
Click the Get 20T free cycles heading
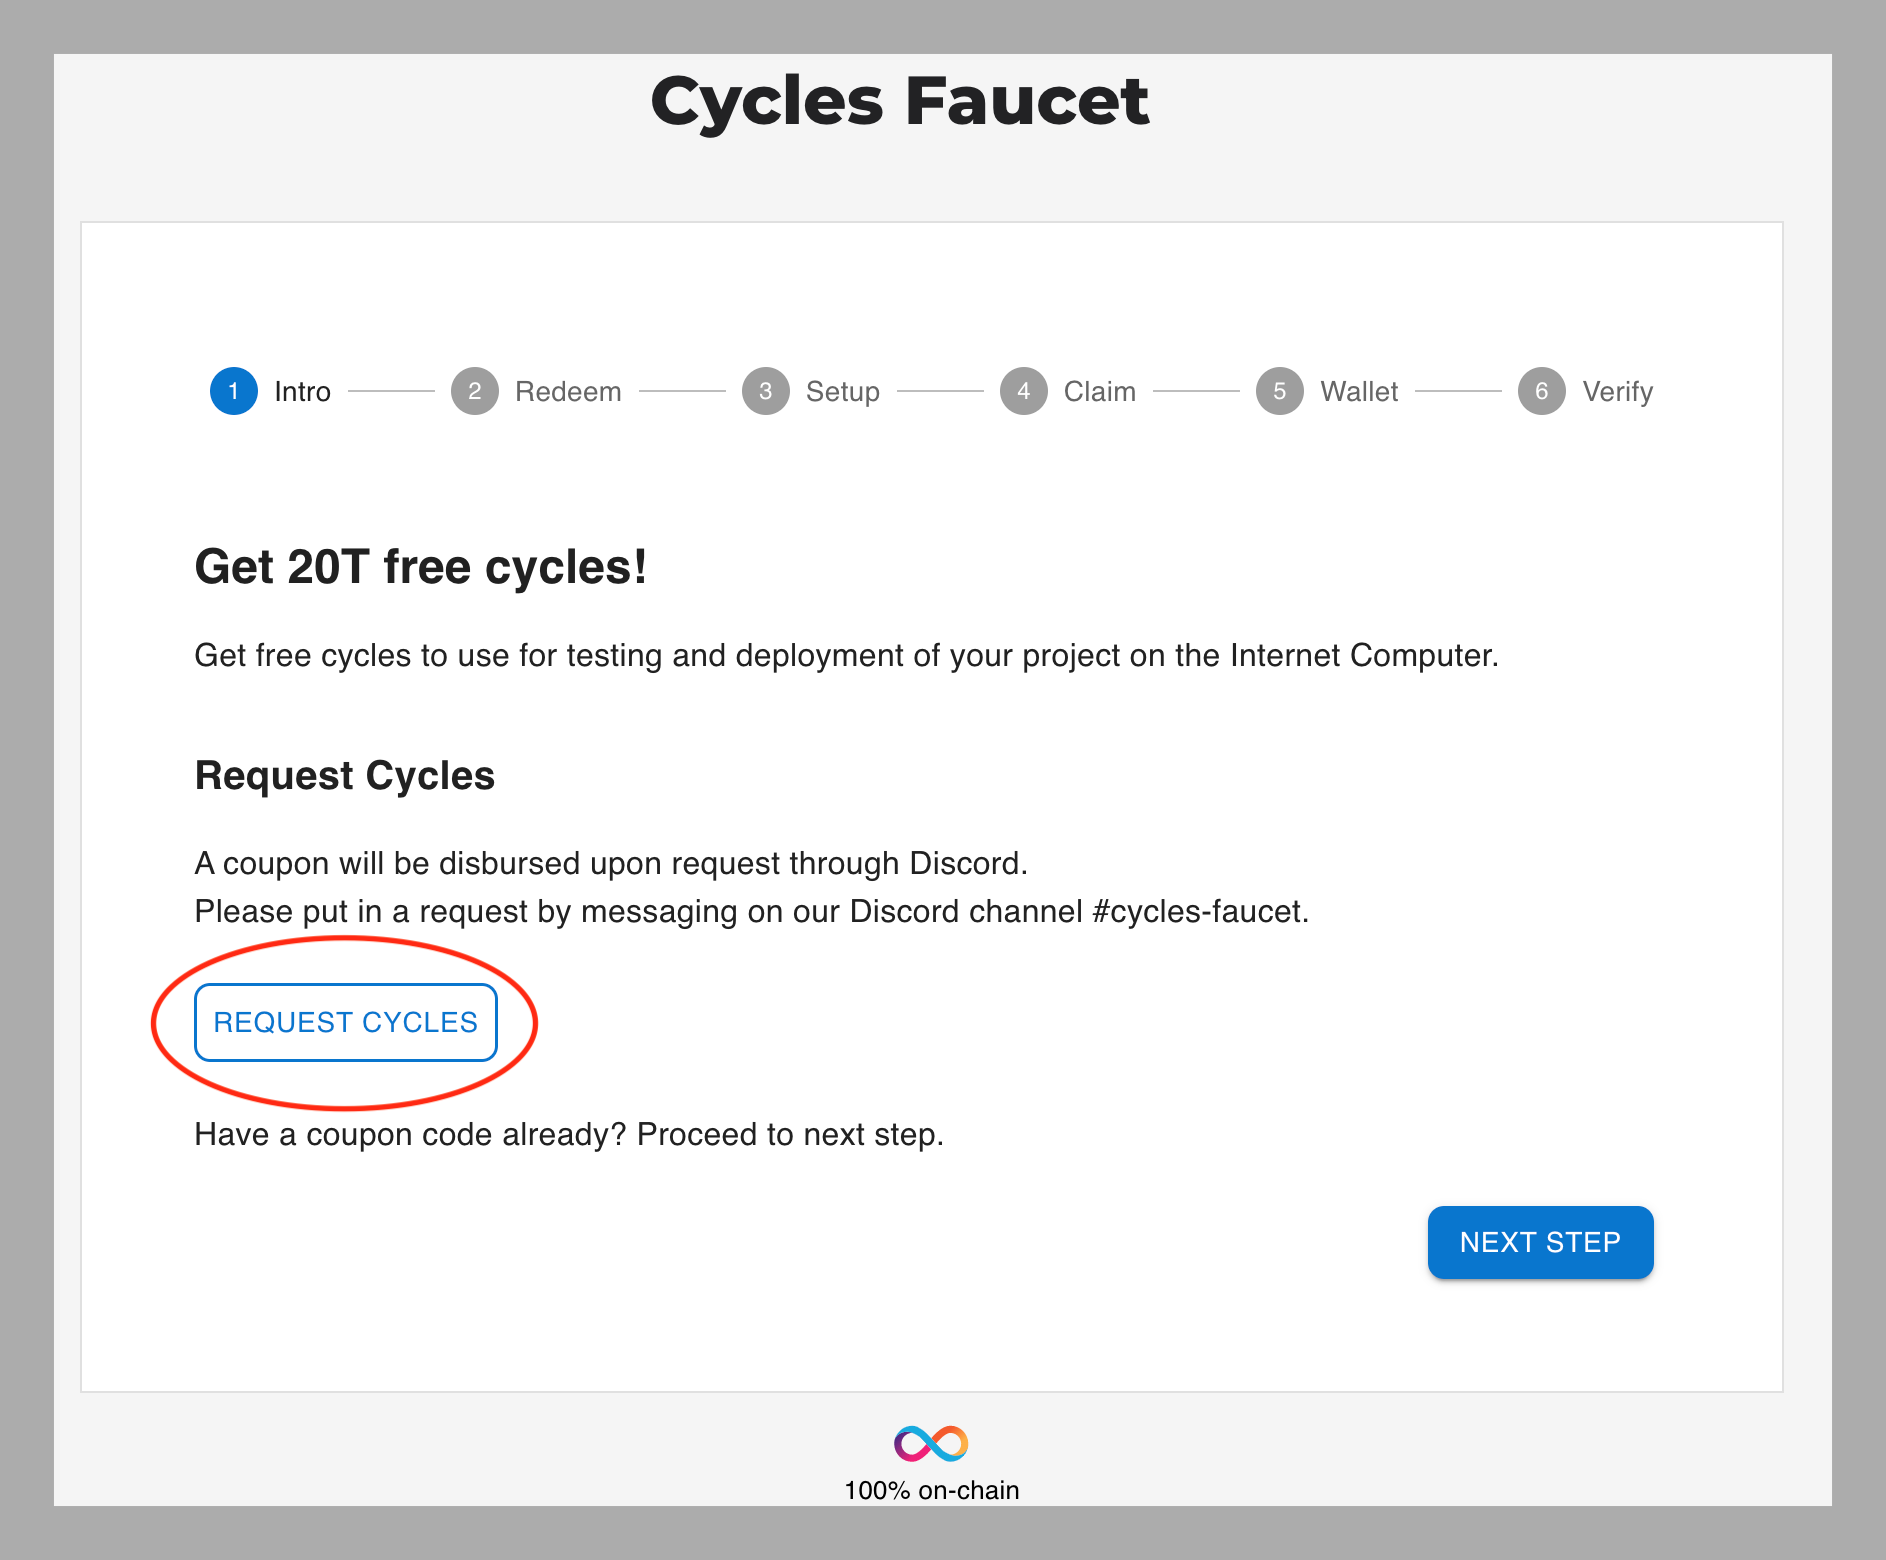pyautogui.click(x=421, y=567)
